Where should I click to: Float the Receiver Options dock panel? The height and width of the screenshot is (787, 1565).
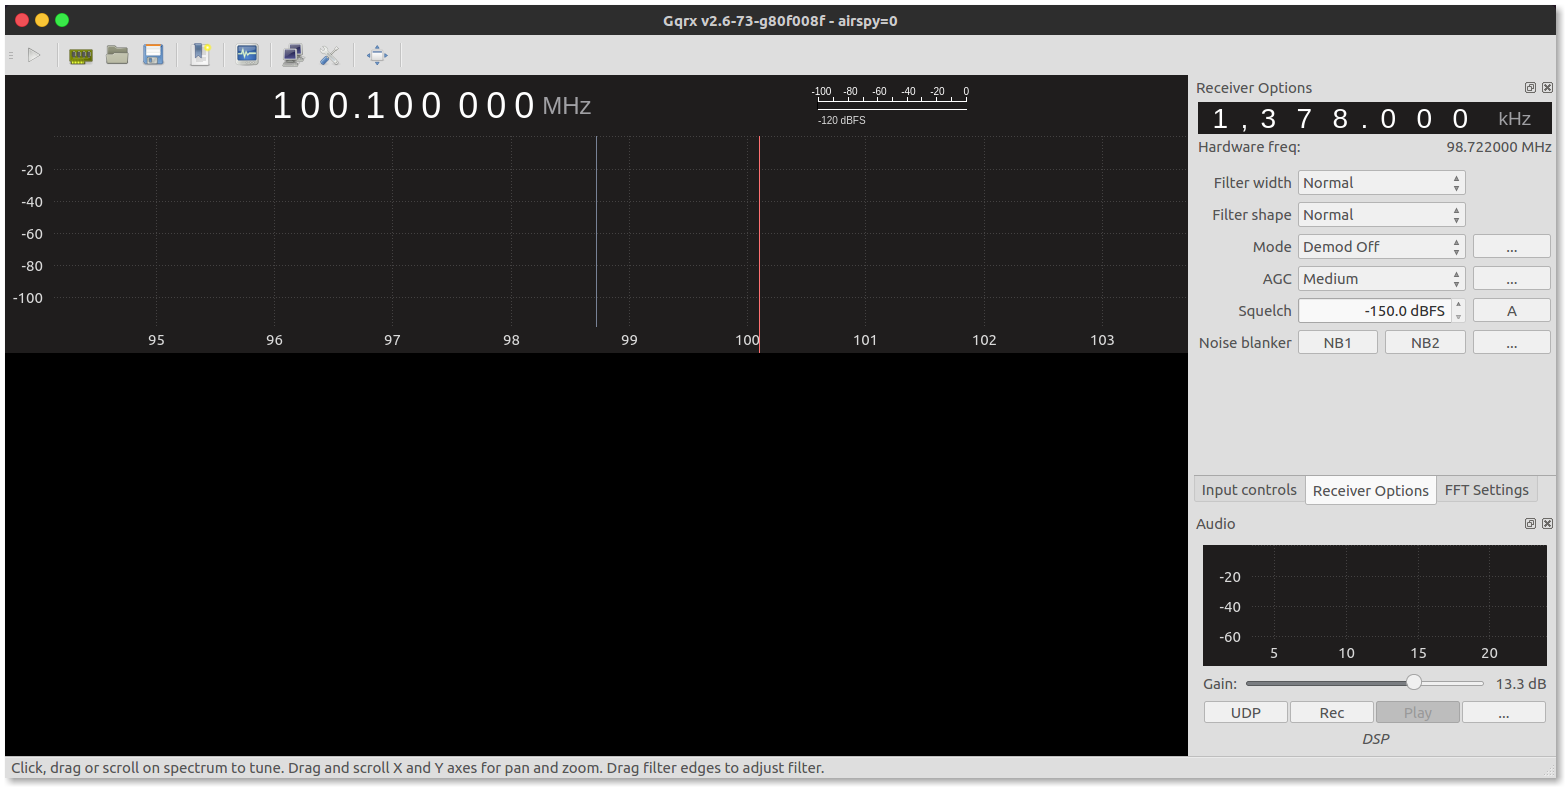1530,88
